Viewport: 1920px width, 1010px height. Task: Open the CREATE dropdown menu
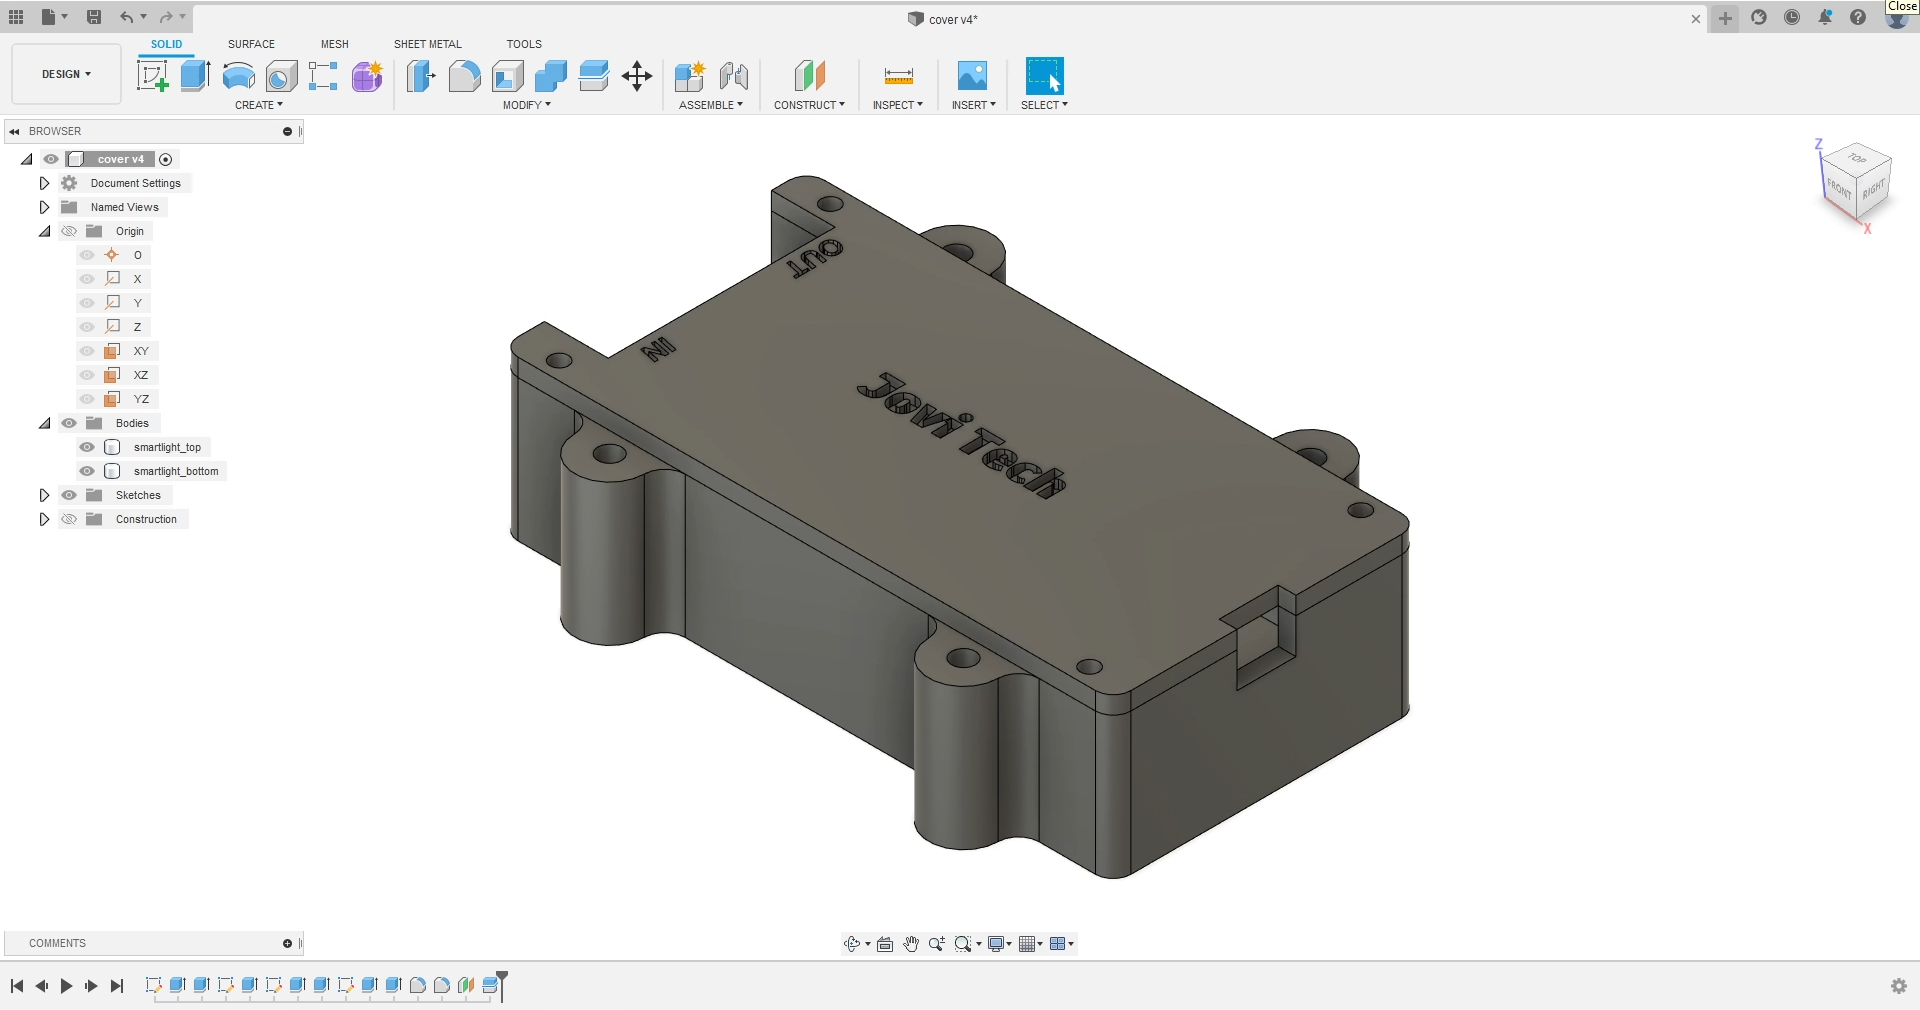click(x=259, y=105)
